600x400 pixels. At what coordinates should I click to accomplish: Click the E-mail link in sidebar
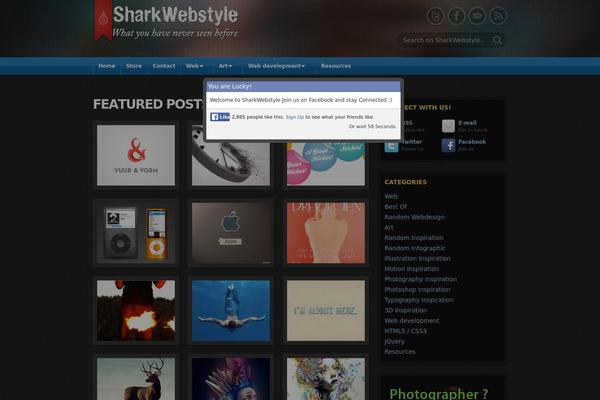pos(467,123)
